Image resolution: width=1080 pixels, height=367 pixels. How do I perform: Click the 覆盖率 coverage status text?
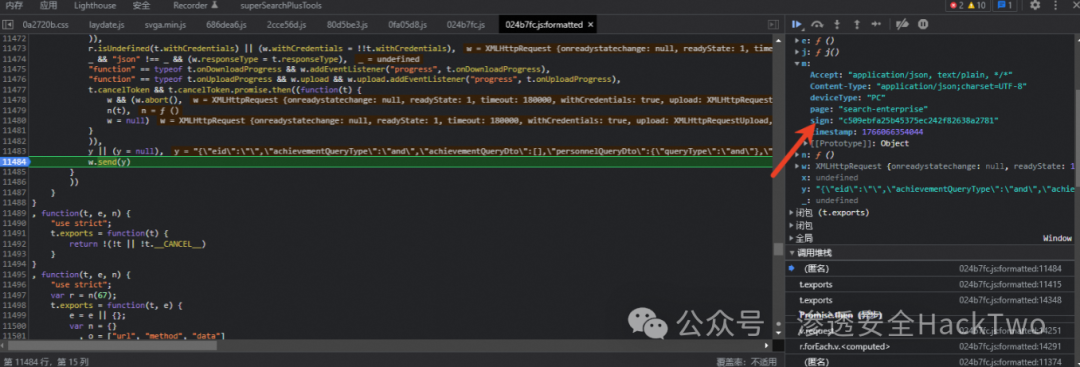(746, 361)
